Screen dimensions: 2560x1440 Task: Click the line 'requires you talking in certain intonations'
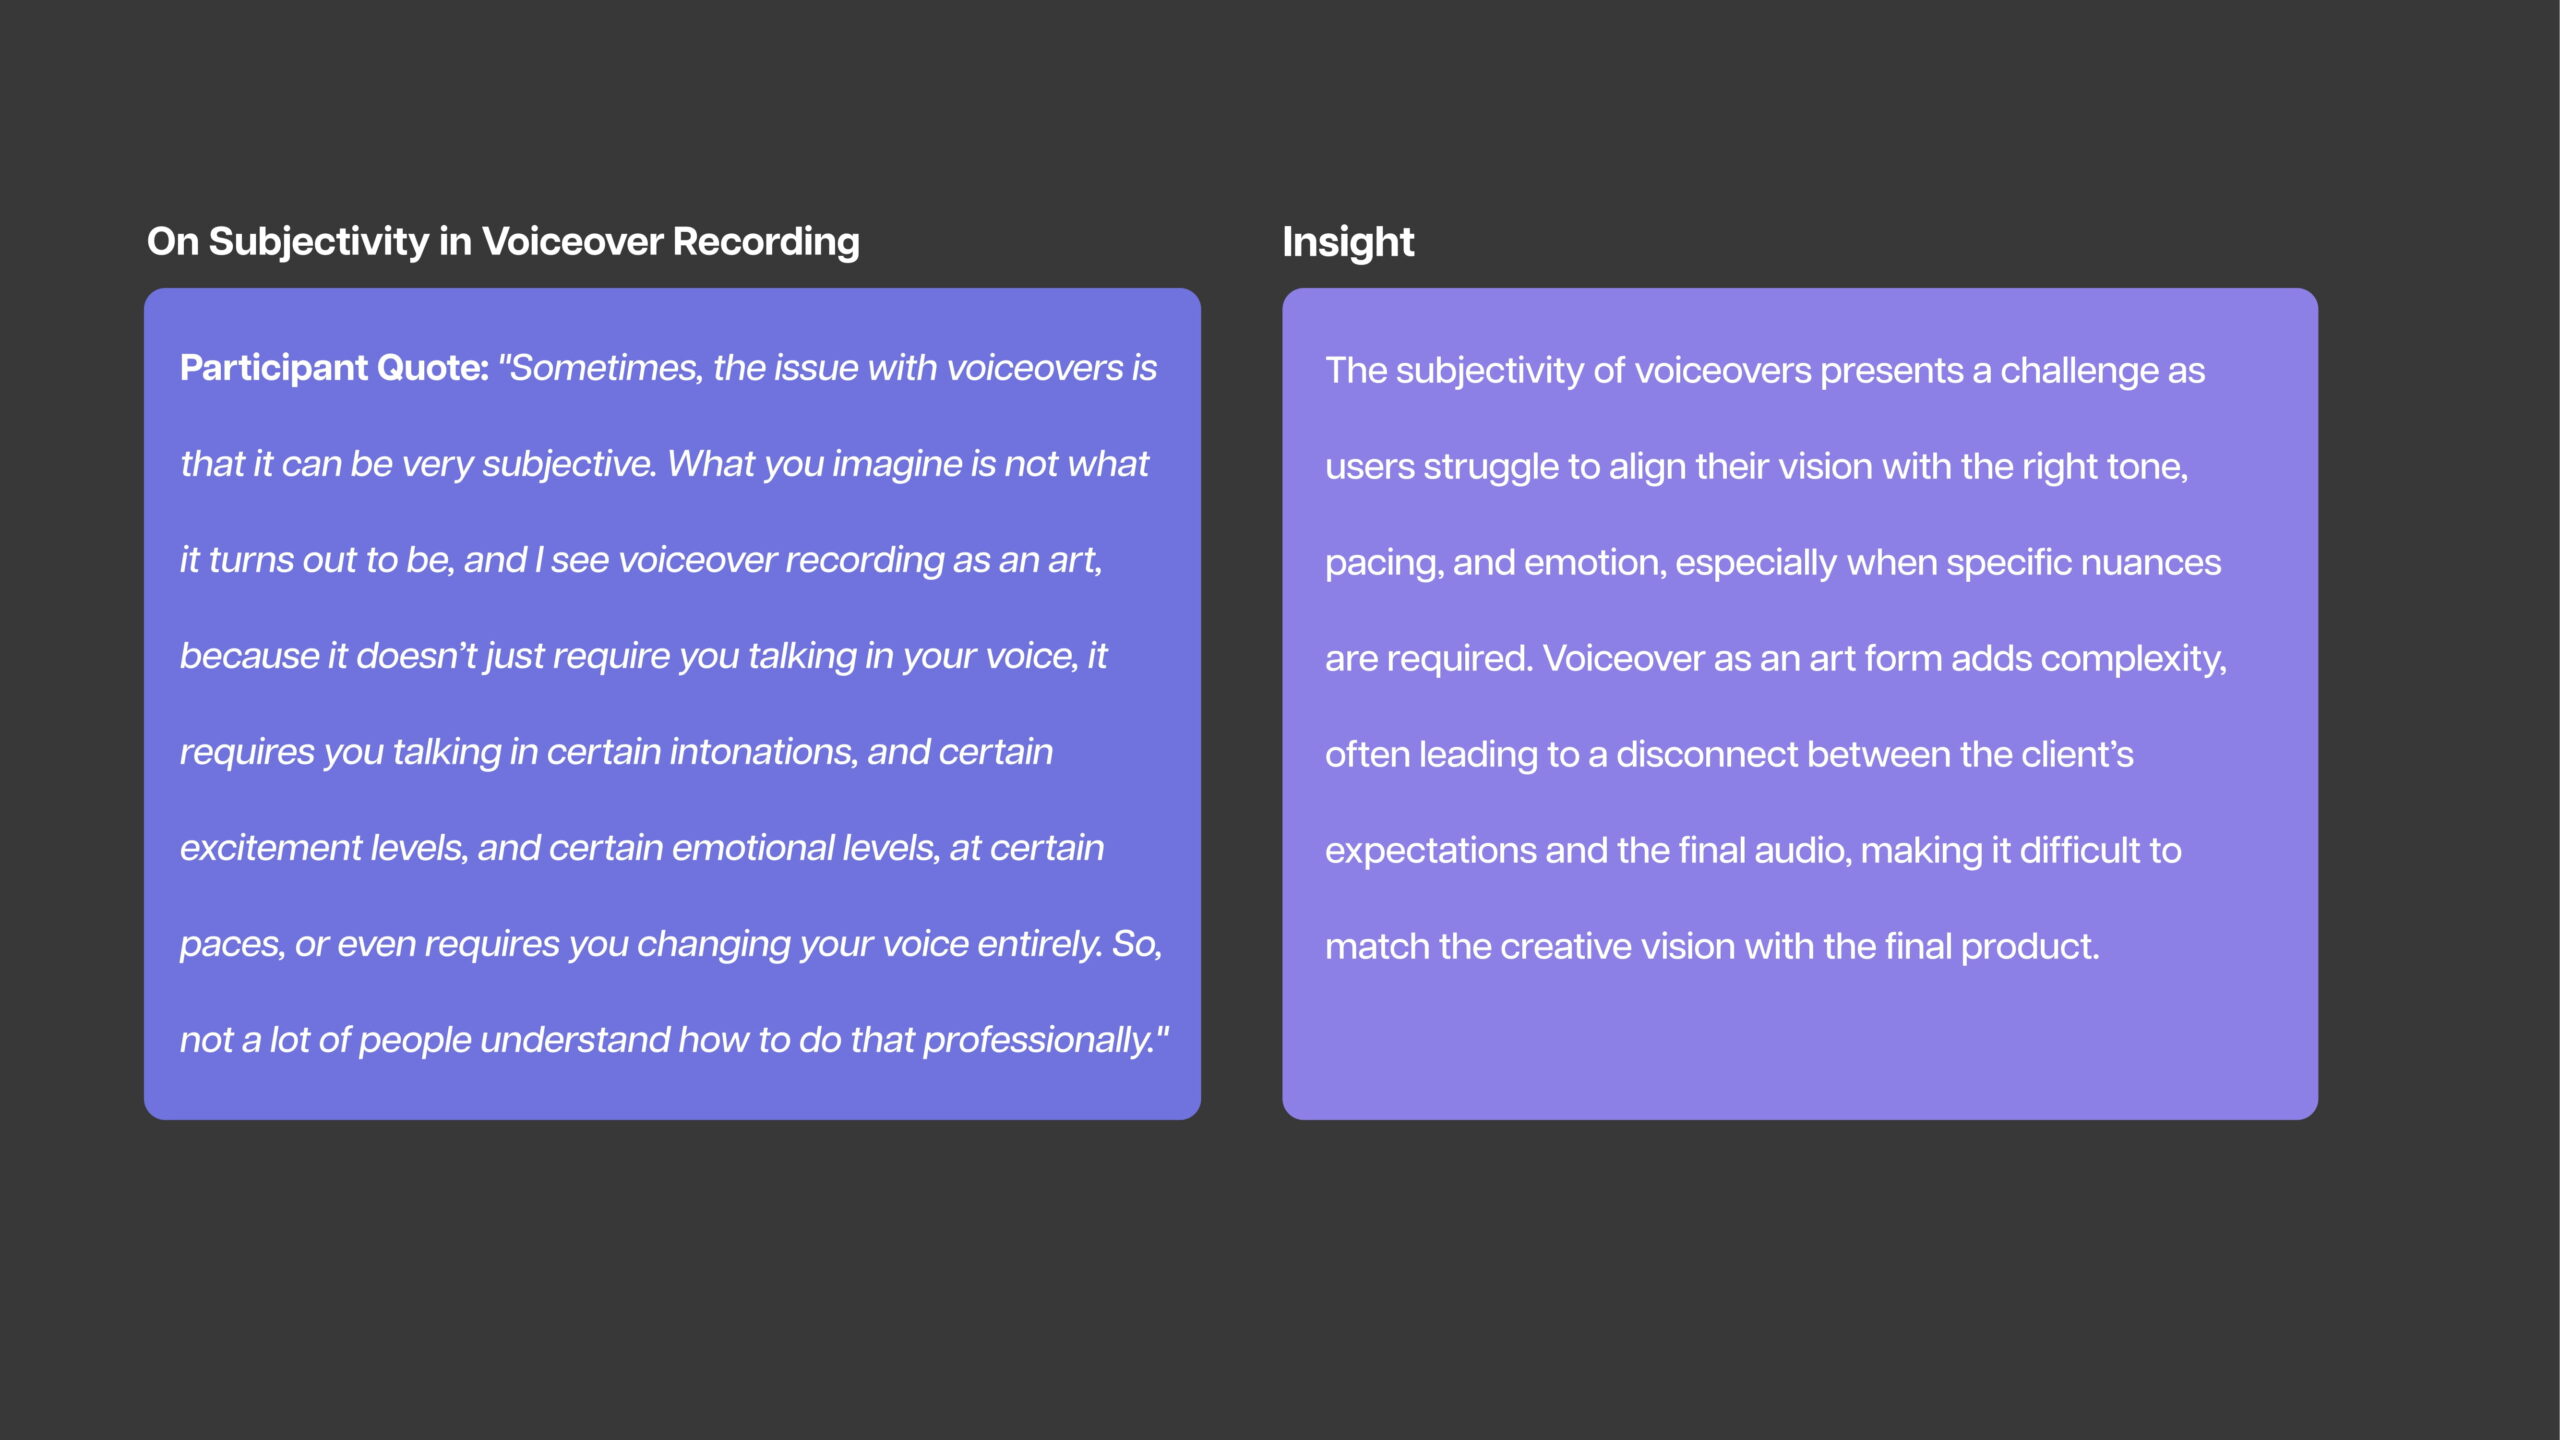616,752
